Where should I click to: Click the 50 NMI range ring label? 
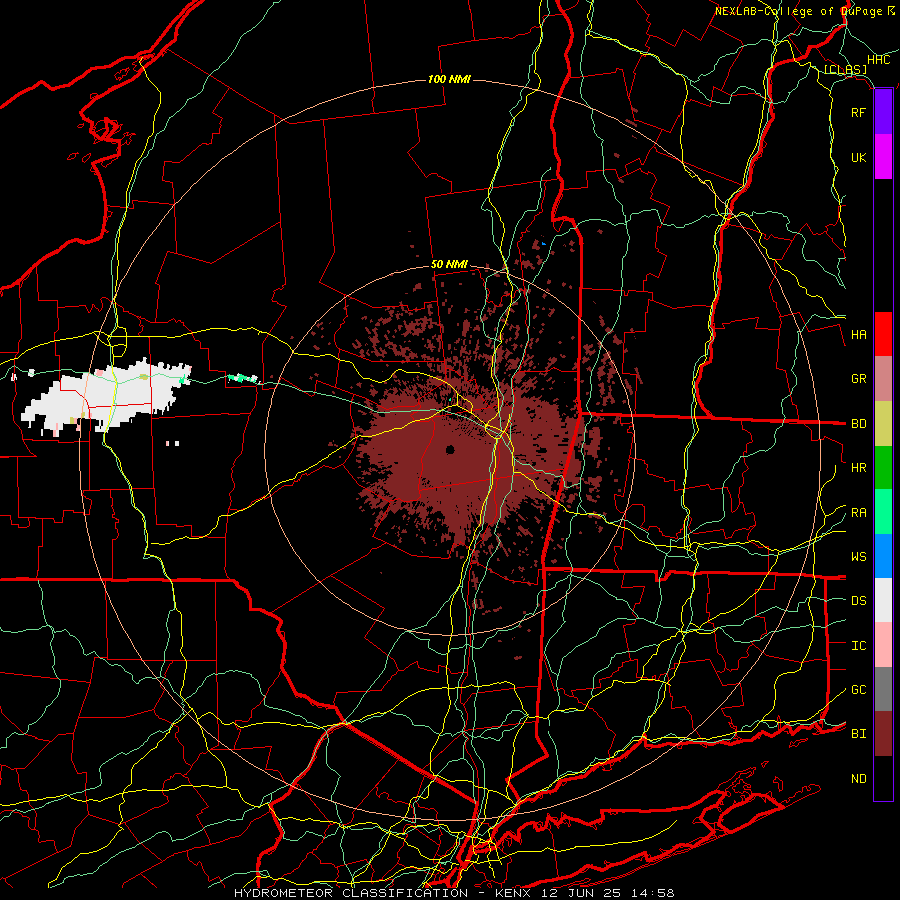click(x=449, y=265)
